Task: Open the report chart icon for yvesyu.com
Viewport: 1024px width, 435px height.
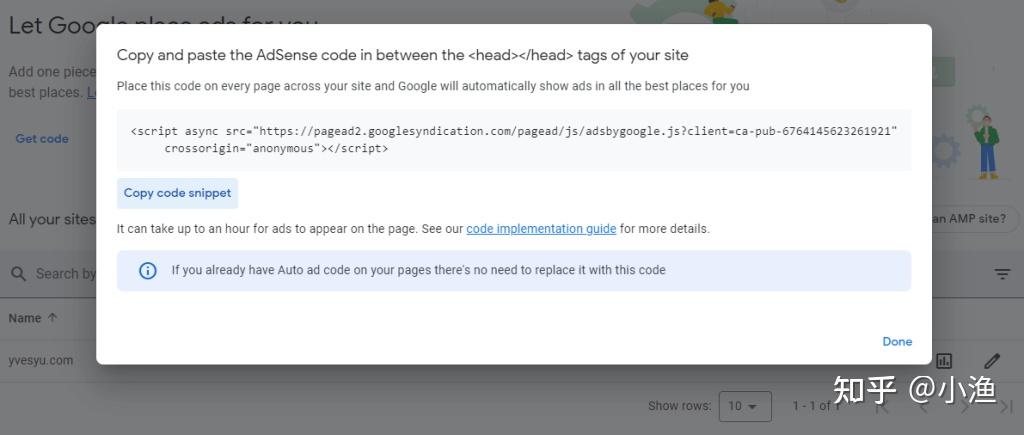Action: click(944, 361)
